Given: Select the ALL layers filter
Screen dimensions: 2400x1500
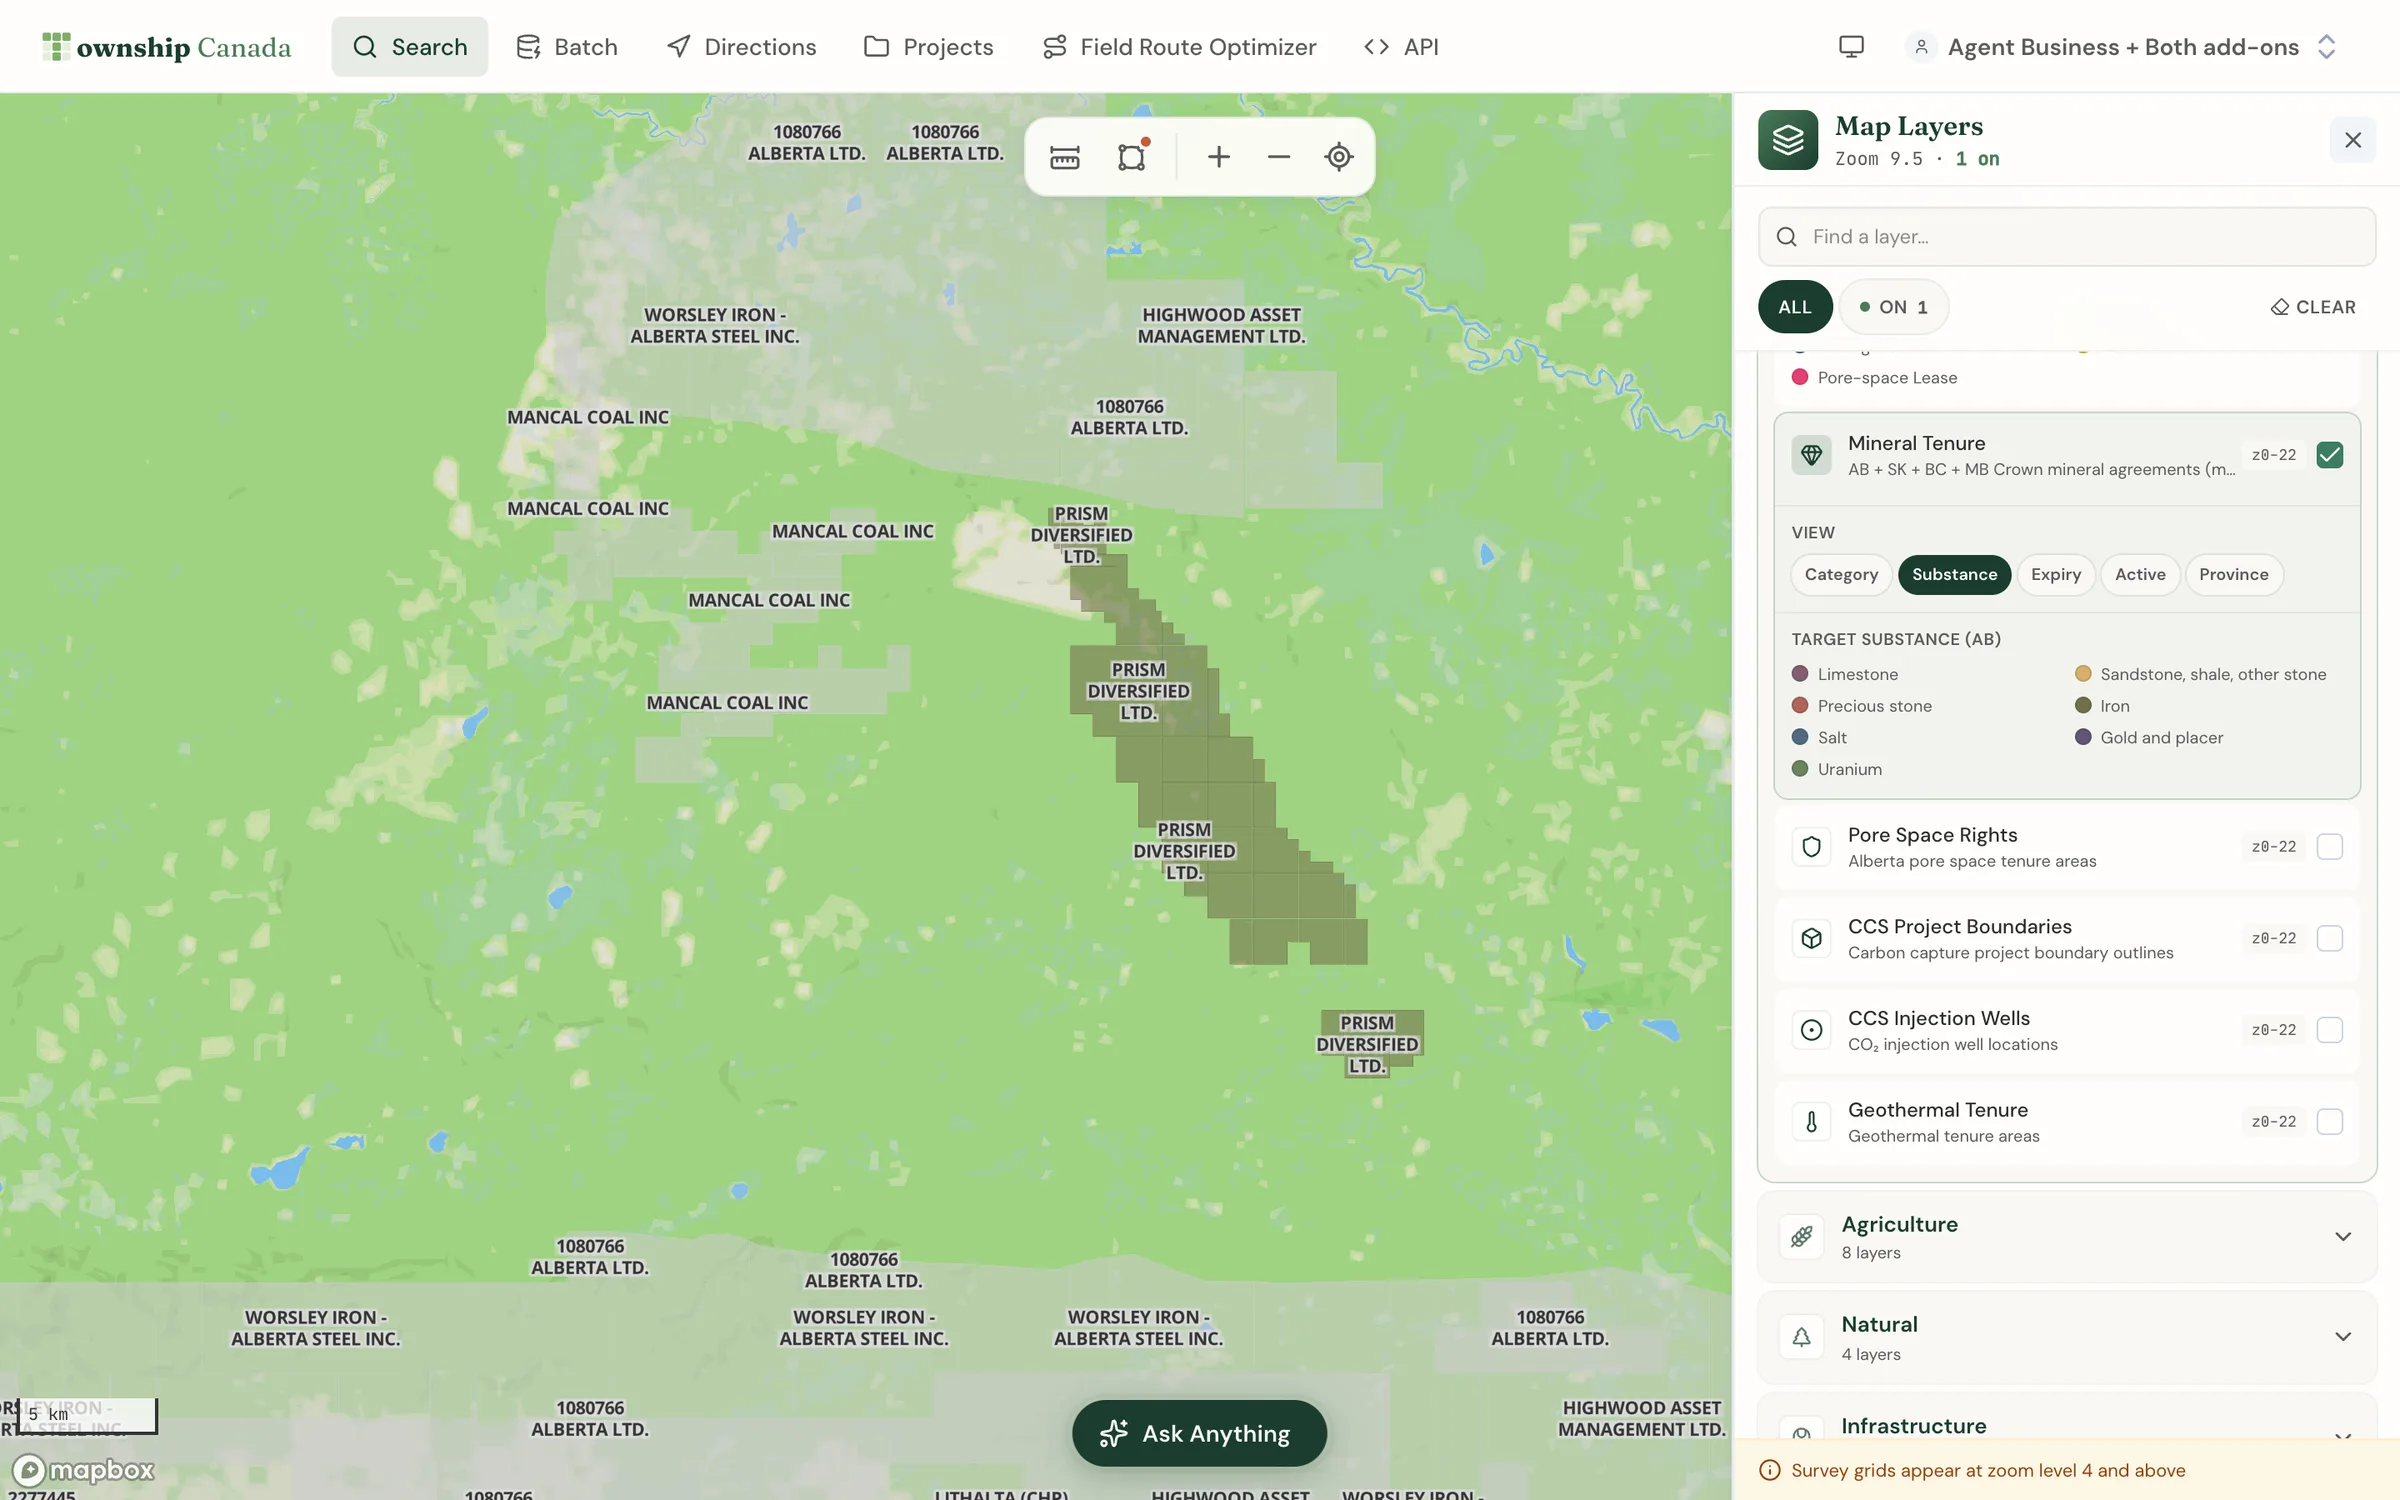Looking at the screenshot, I should pyautogui.click(x=1795, y=307).
